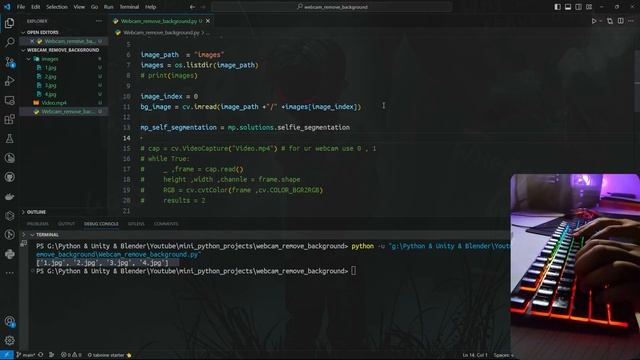The height and width of the screenshot is (360, 640).
Task: Open the Selection menu
Action: click(57, 7)
